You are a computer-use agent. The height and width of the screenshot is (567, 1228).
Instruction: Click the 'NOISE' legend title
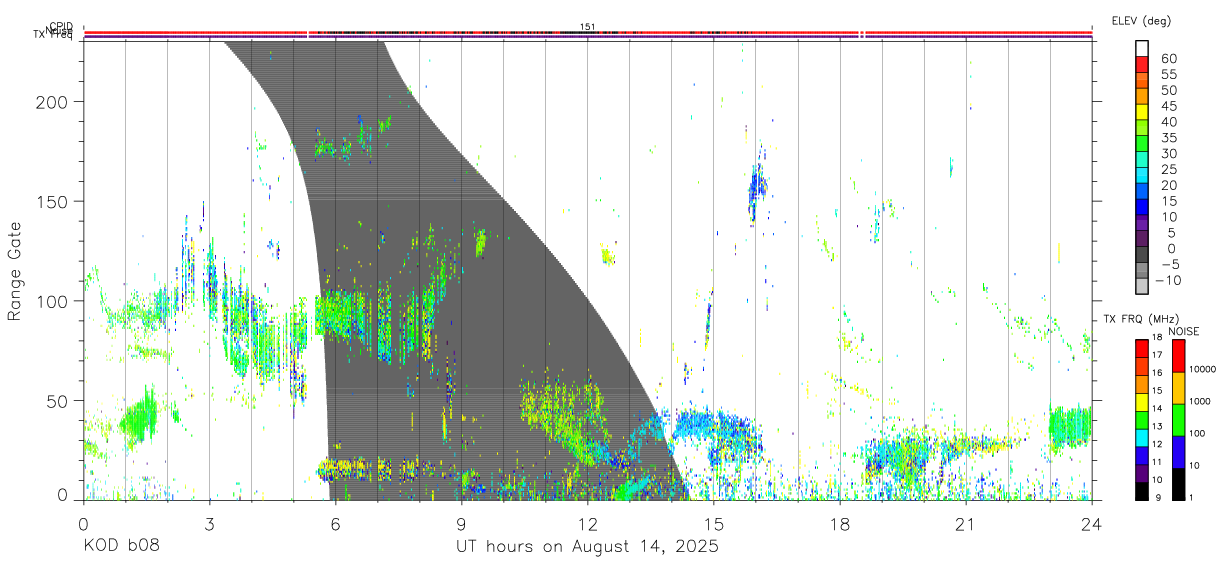pos(1183,331)
